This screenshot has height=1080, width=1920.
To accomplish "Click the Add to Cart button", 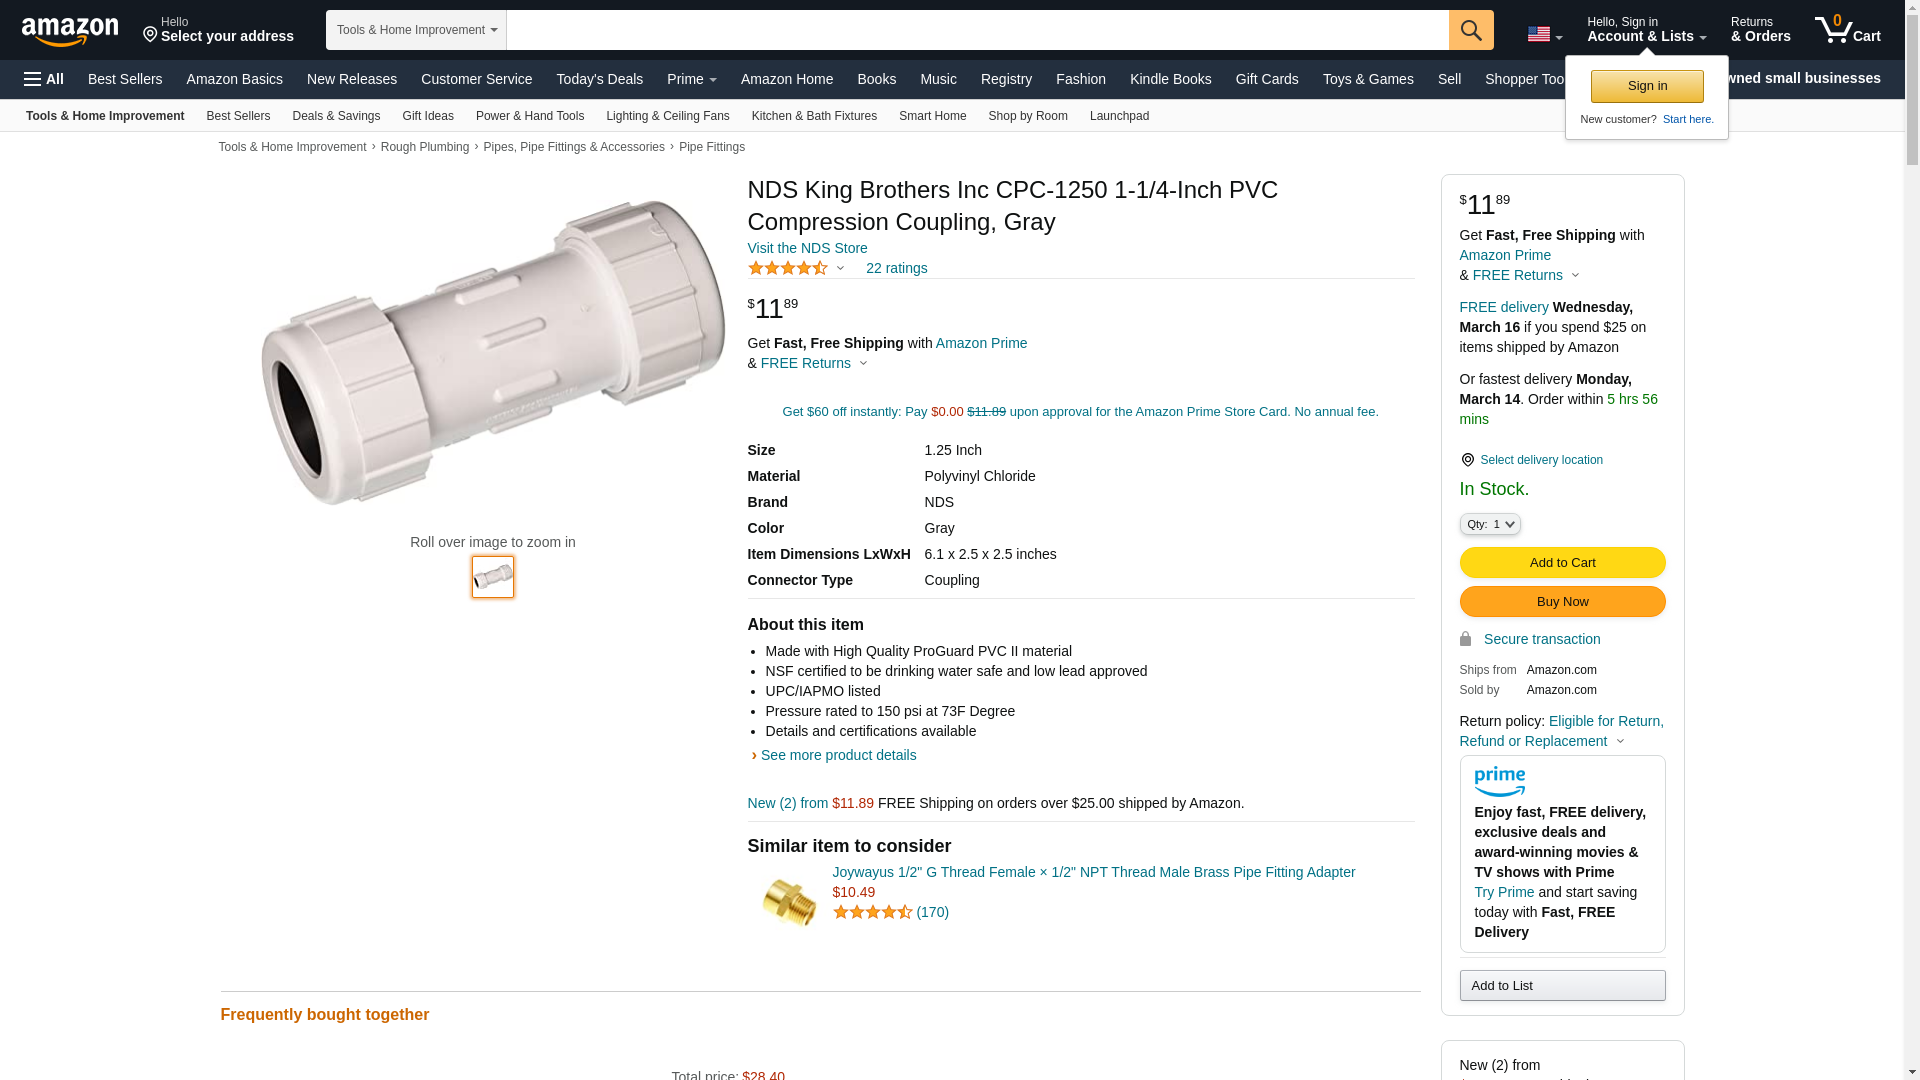I will [x=1562, y=562].
